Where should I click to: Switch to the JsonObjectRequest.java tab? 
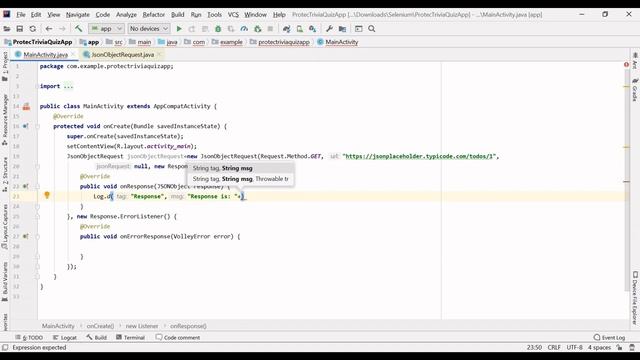coord(122,55)
